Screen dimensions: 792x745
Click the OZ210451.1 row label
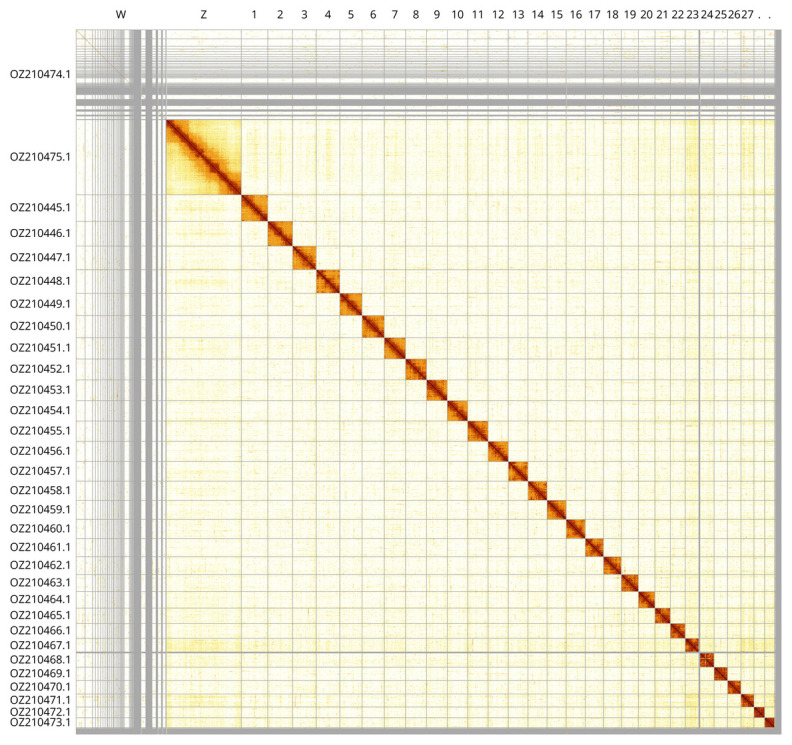point(40,348)
